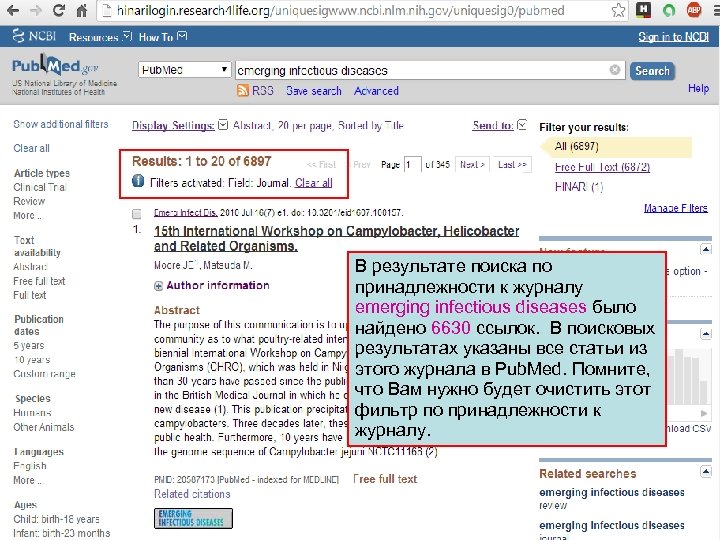This screenshot has height=540, width=720.
Task: Click the page number input field
Action: click(412, 164)
